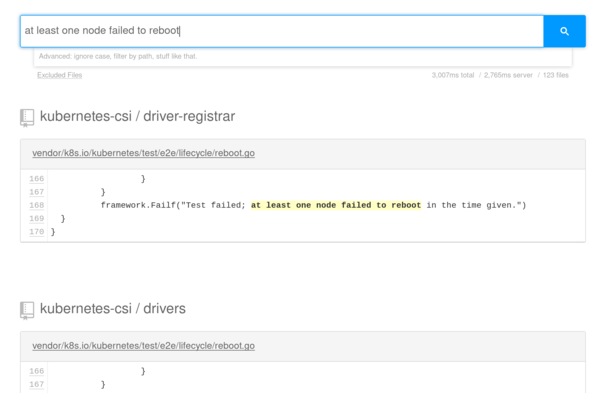Open kubernetes-csi / driver-registrar repository heading
This screenshot has height=393, width=600.
[137, 116]
